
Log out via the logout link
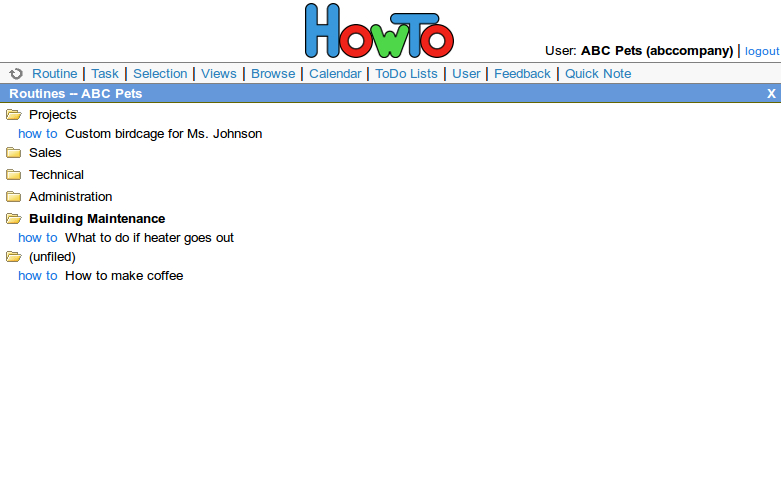pos(761,51)
